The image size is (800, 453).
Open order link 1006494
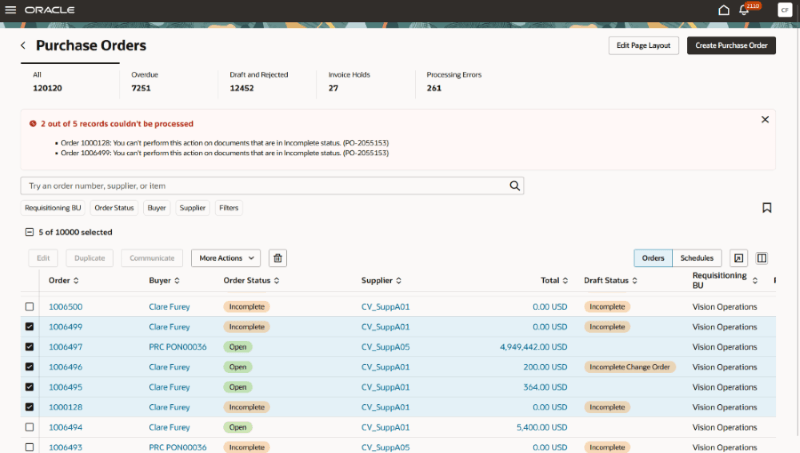(x=65, y=427)
